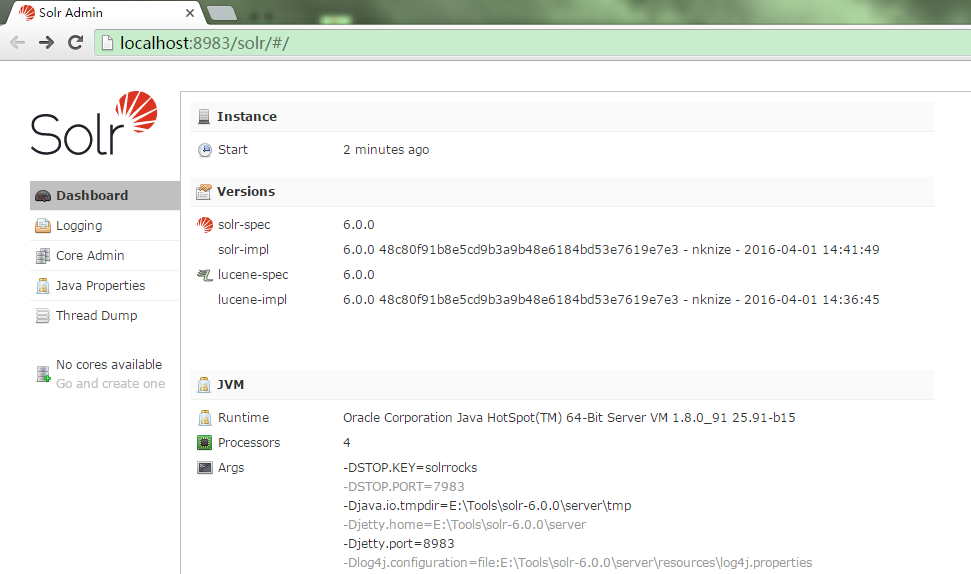971x574 pixels.
Task: Click the Runtime row icon
Action: (204, 418)
